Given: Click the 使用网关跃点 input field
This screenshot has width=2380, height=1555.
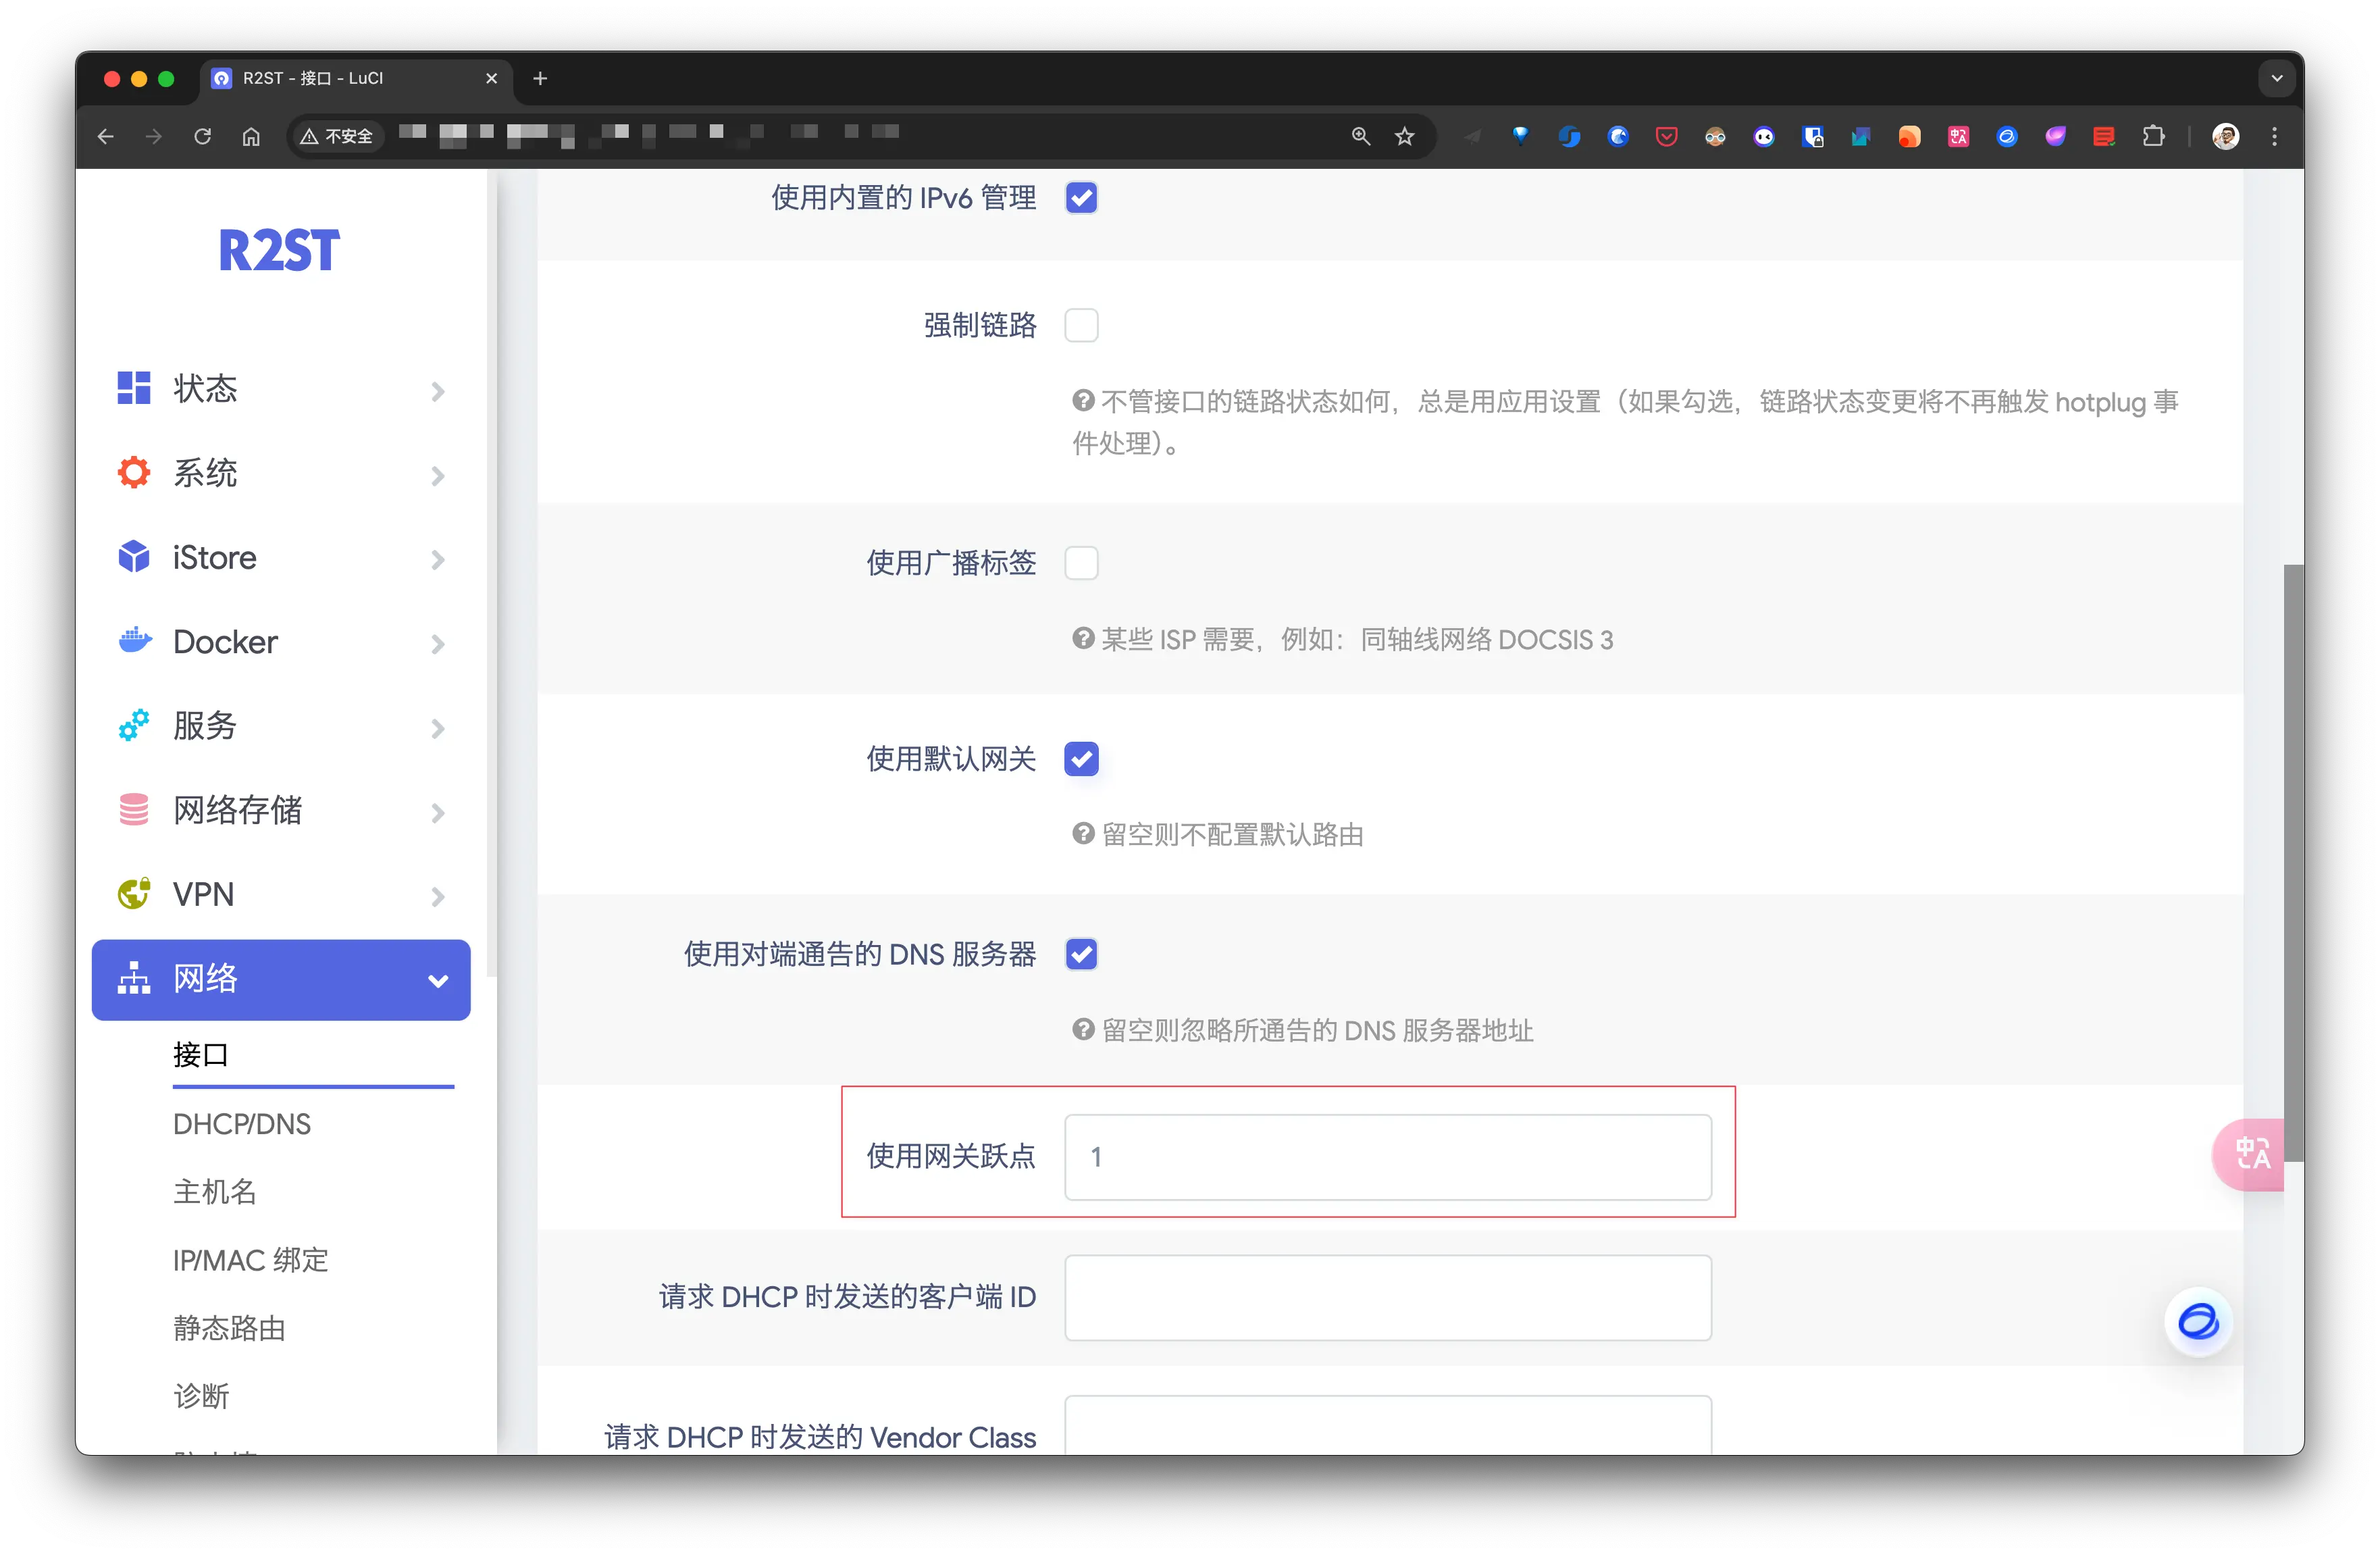Looking at the screenshot, I should coord(1387,1157).
